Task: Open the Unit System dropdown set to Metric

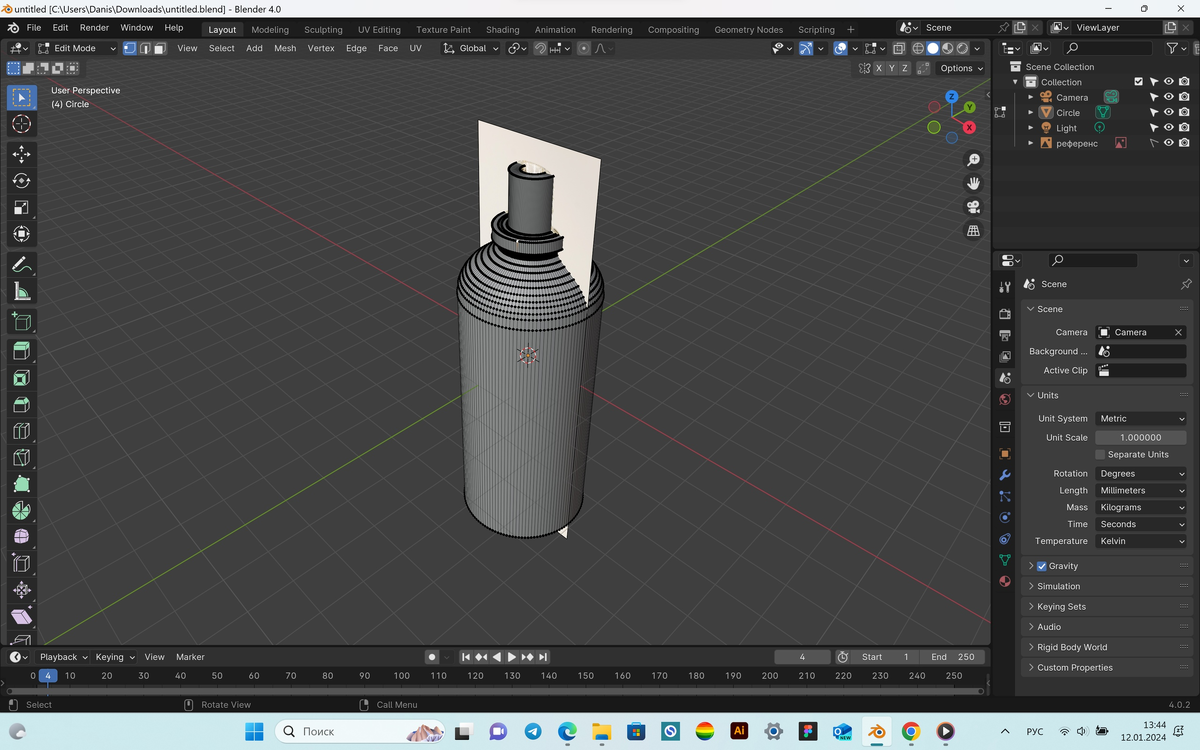Action: click(1140, 418)
